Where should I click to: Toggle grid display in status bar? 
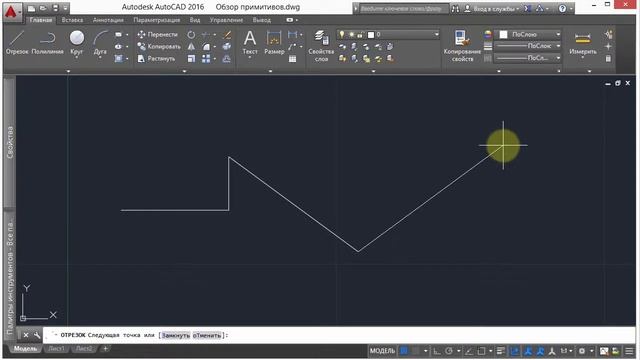click(x=404, y=351)
